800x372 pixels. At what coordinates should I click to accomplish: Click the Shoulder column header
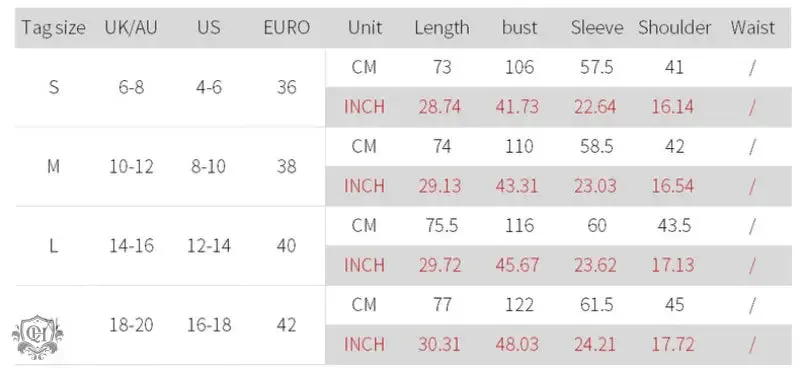pyautogui.click(x=674, y=28)
